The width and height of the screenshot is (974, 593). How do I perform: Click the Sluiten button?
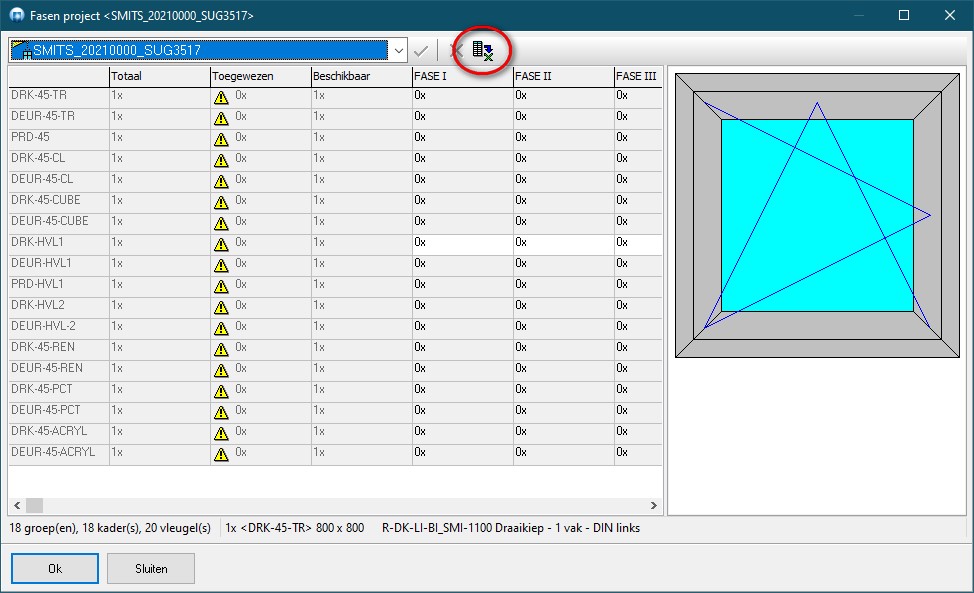pyautogui.click(x=151, y=569)
